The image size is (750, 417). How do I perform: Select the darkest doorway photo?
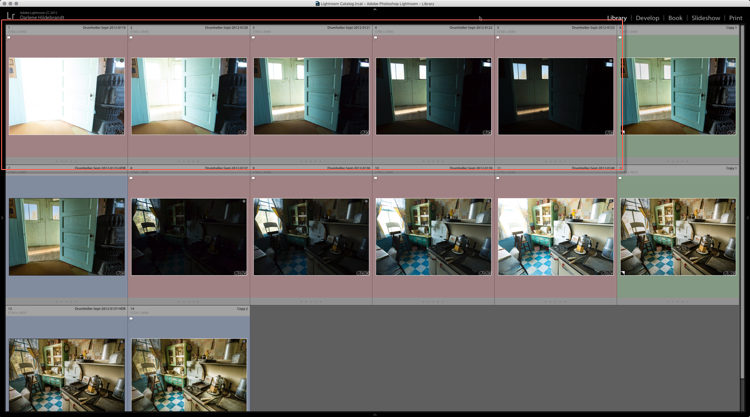point(556,96)
